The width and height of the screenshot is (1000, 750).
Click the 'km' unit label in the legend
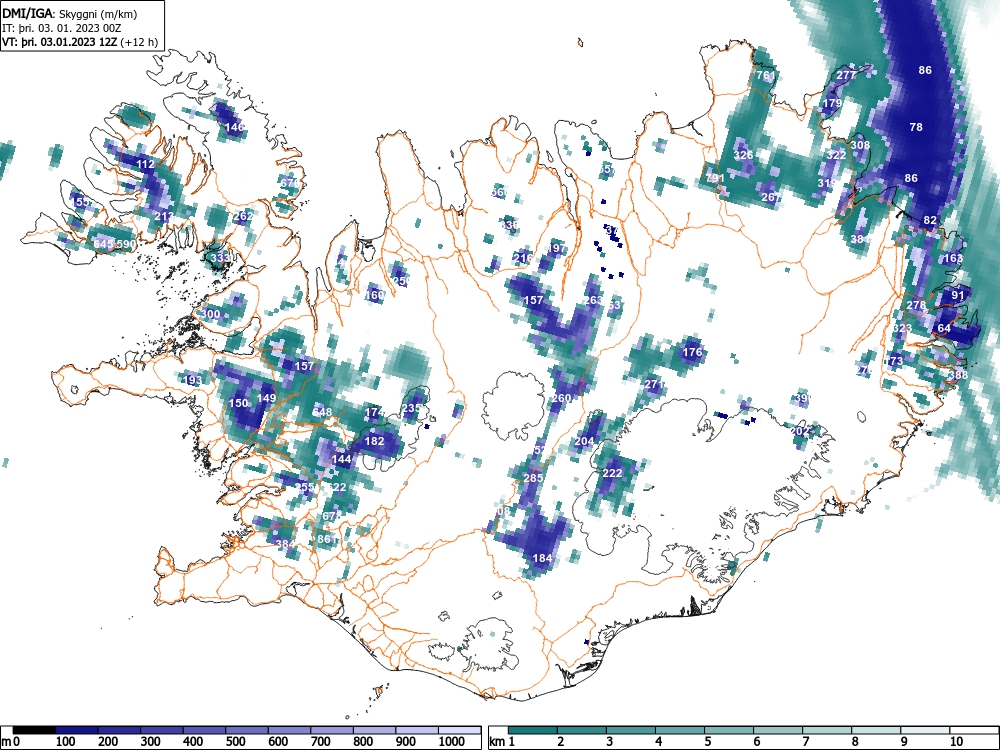point(497,742)
